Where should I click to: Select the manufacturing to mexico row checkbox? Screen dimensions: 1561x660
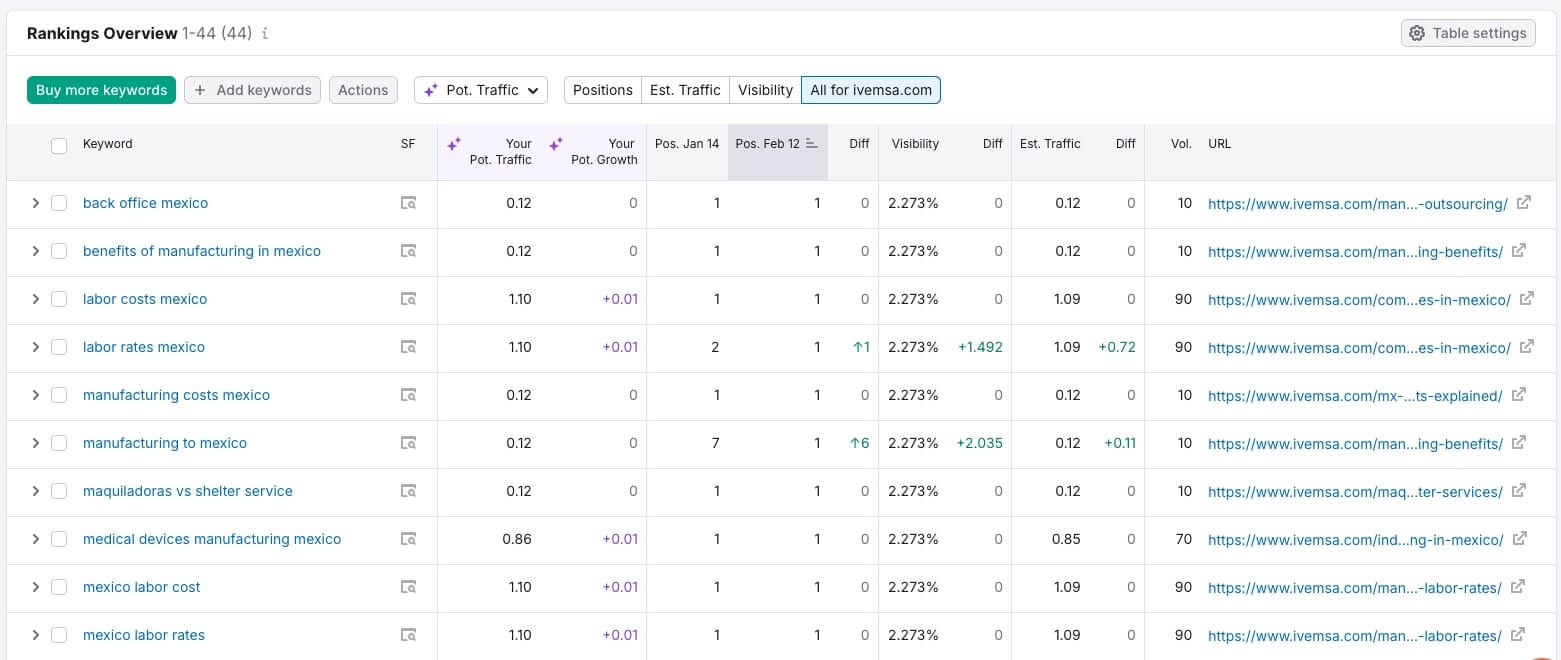(59, 443)
